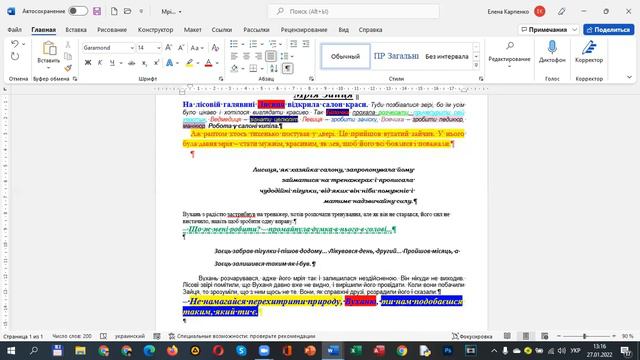640x360 pixels.
Task: Open the Рецензирование tab
Action: click(x=304, y=30)
